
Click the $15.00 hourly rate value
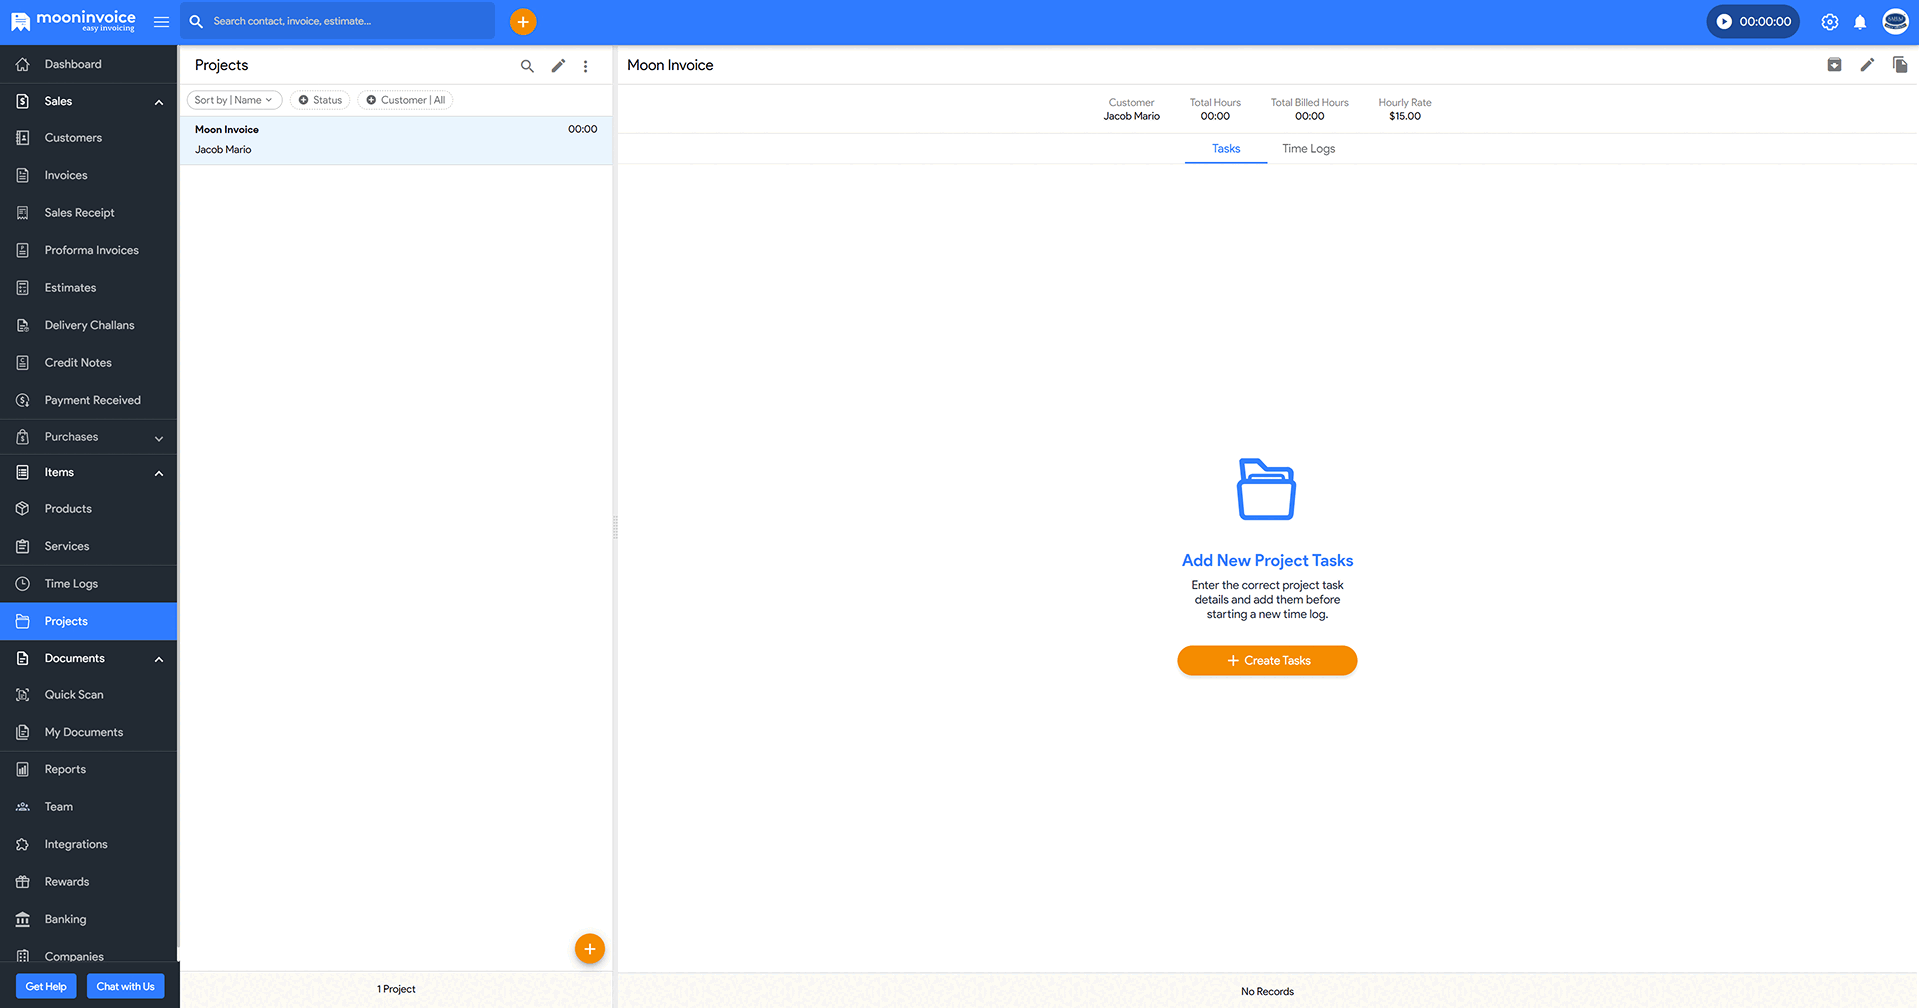1405,116
